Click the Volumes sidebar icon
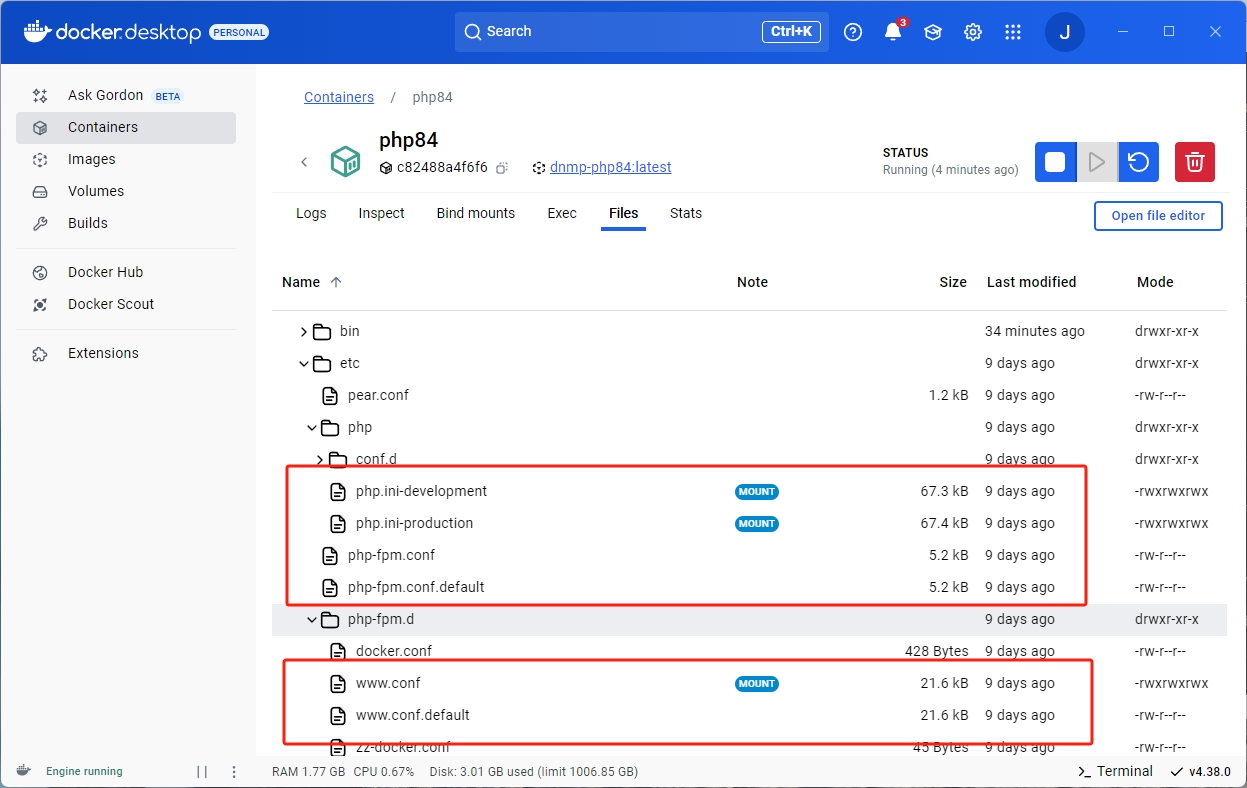This screenshot has width=1247, height=788. coord(40,192)
